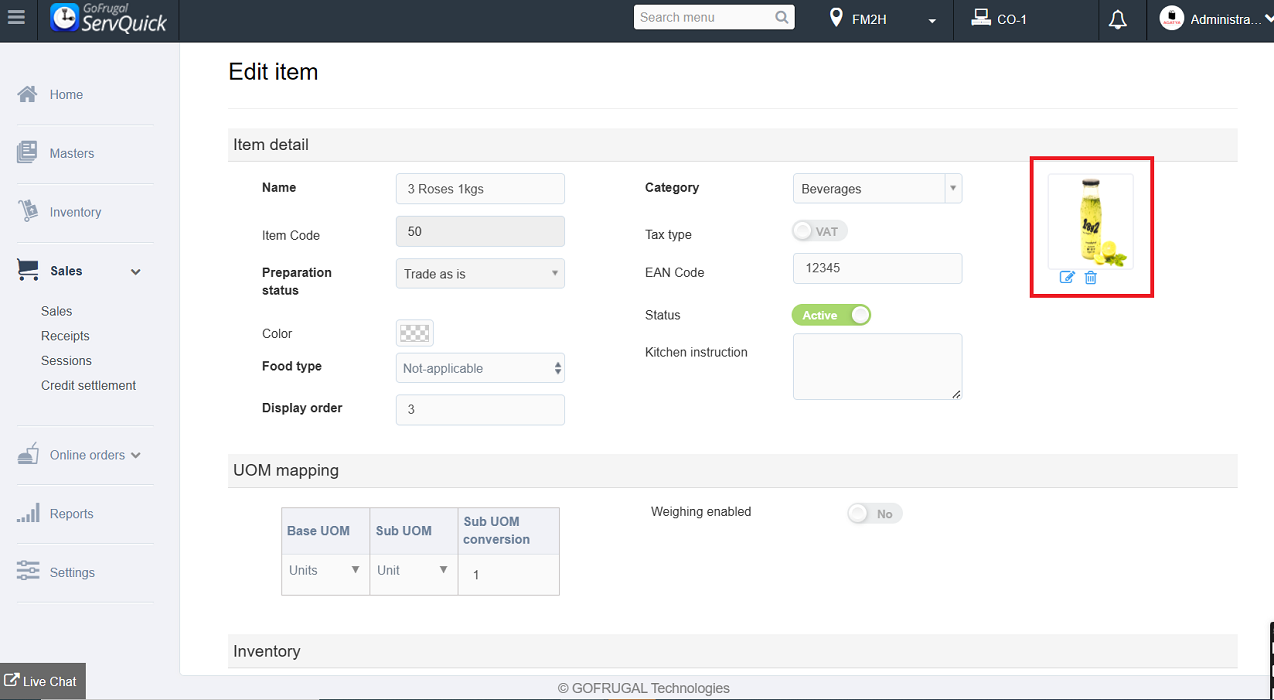Open the Live Chat button
This screenshot has height=700, width=1274.
(x=41, y=681)
